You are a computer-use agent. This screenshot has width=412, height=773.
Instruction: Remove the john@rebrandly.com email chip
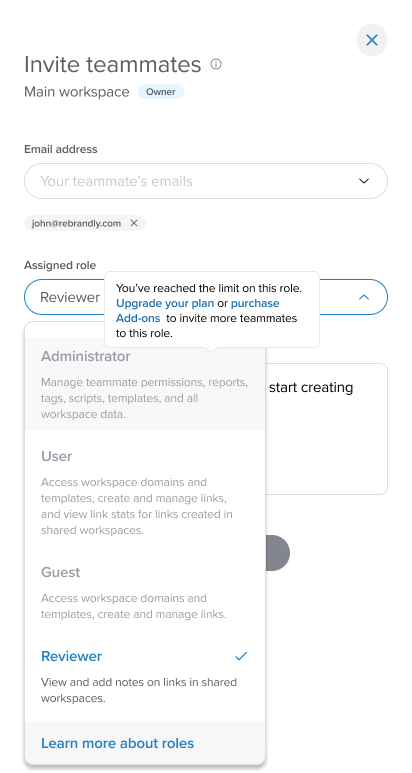coord(134,223)
